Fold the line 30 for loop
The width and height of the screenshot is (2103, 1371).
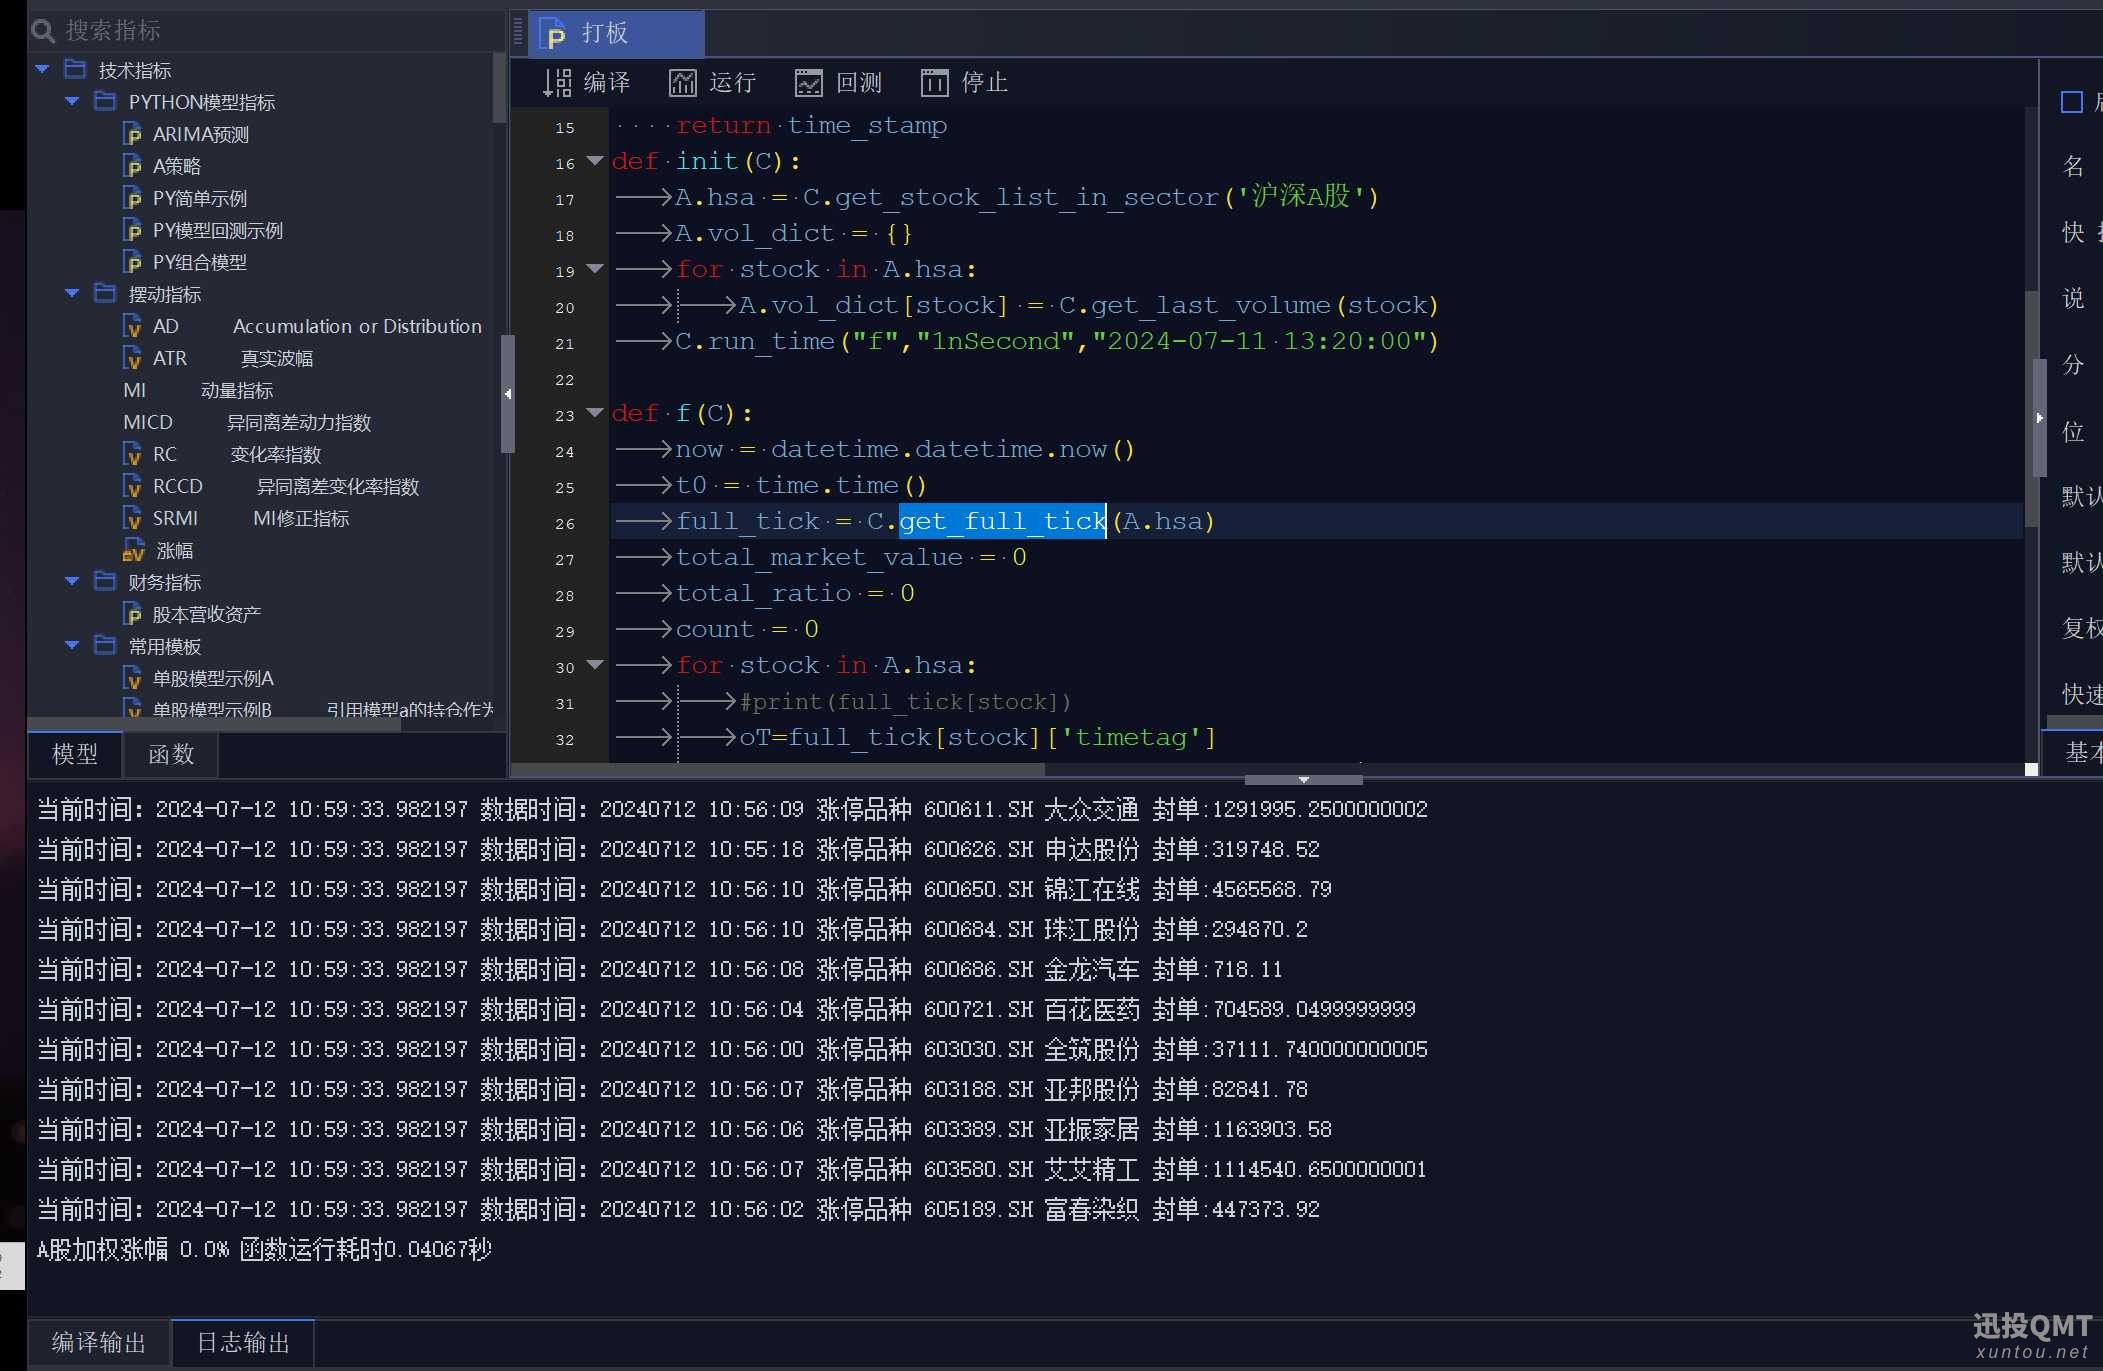tap(595, 665)
